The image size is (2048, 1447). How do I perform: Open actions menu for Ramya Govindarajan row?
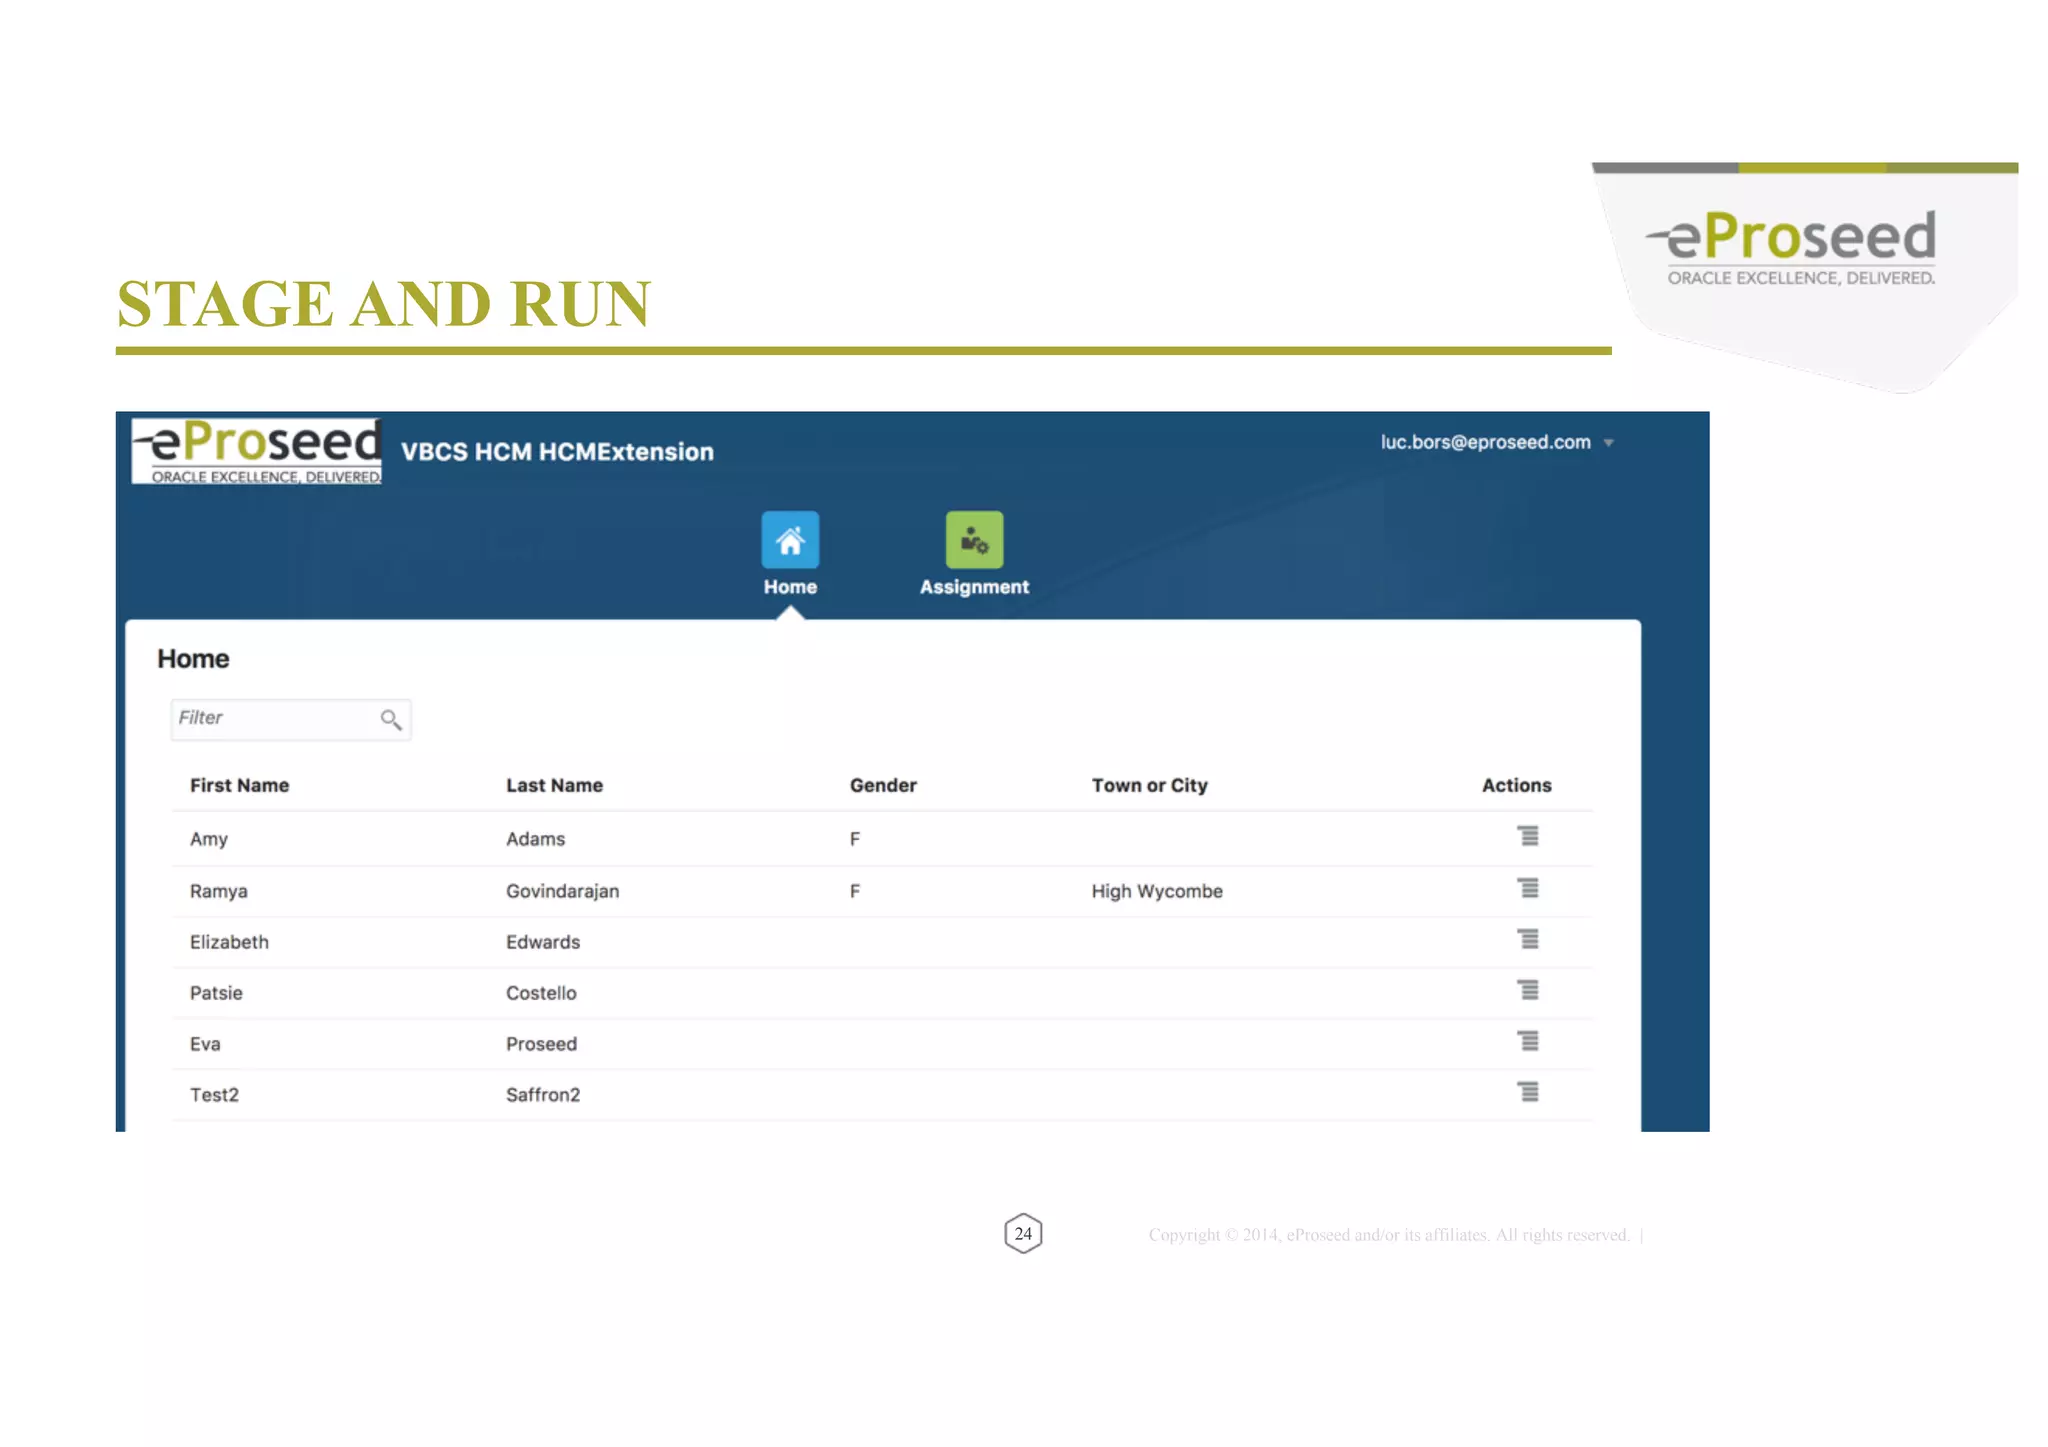coord(1527,888)
